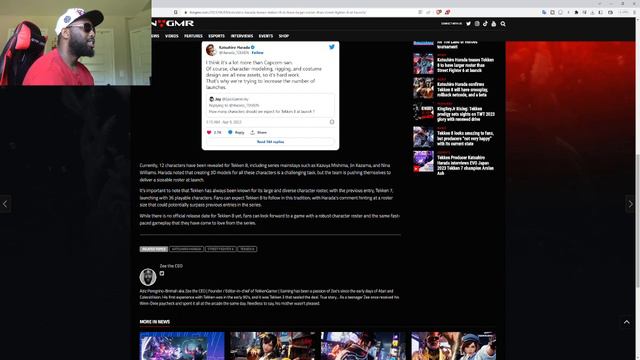Click the tweet's Share arrow icon
The image size is (640, 360).
[252, 132]
